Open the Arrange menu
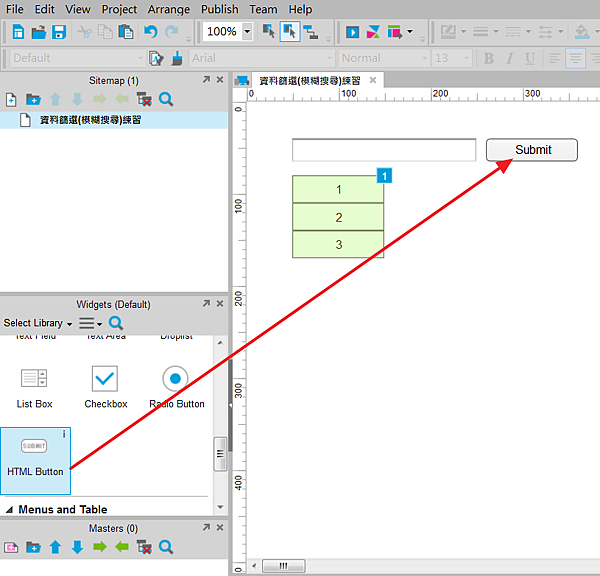Screen dimensions: 600x576 (x=169, y=9)
